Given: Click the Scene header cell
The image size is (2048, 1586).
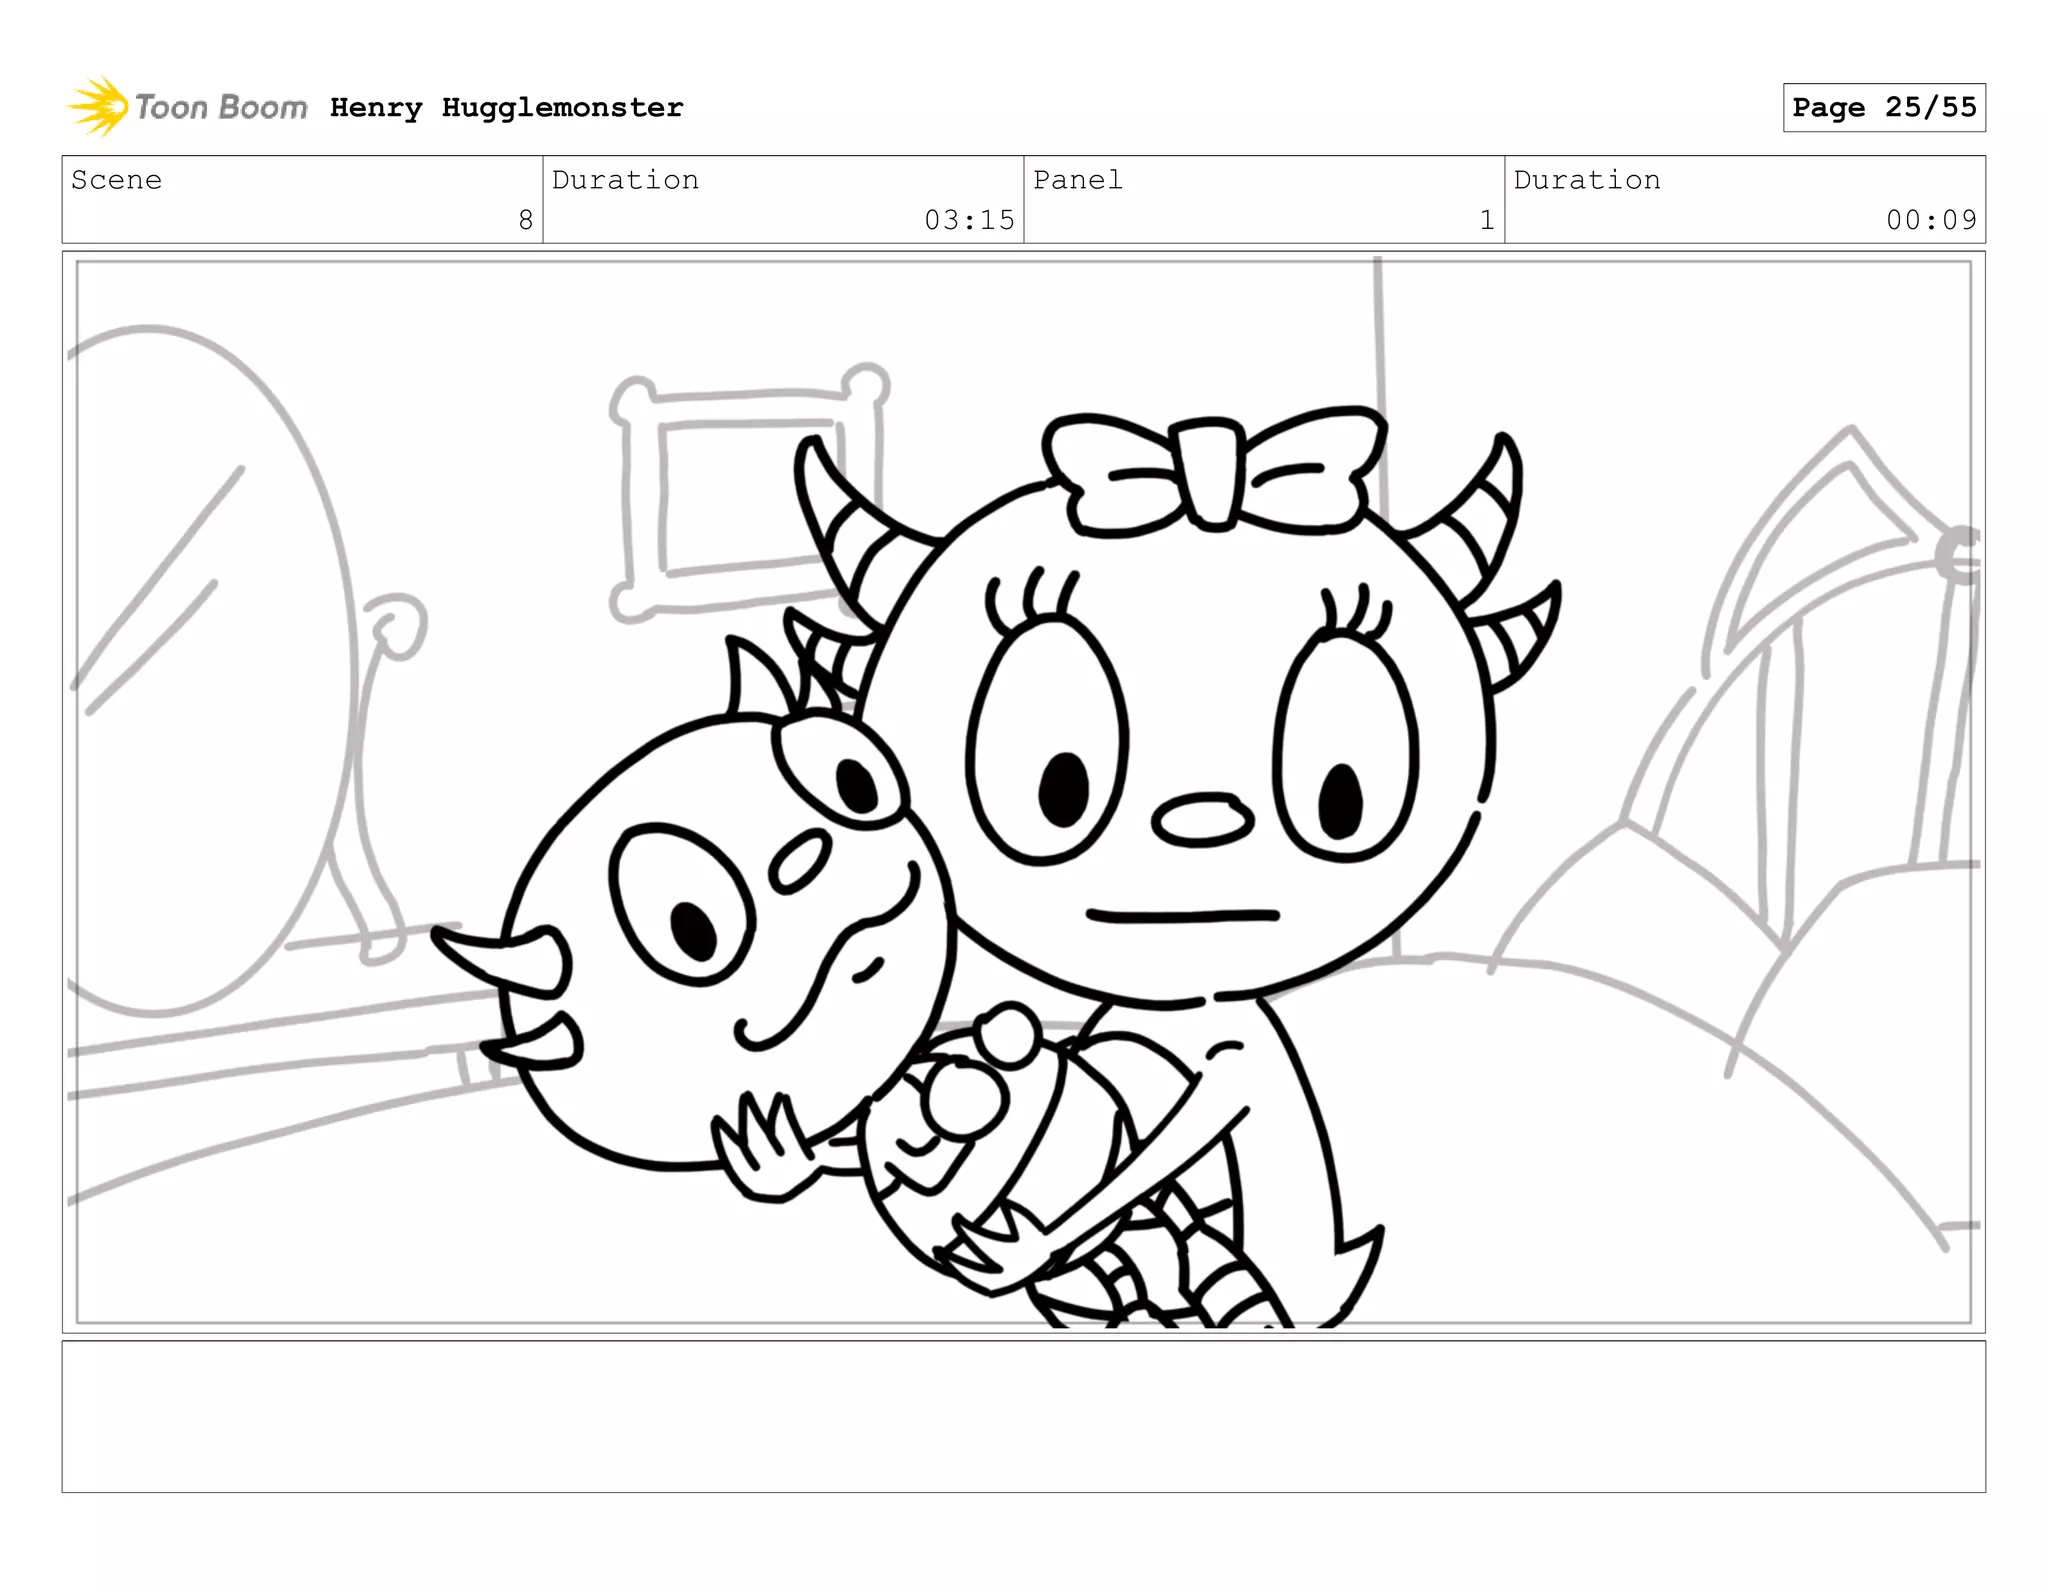Looking at the screenshot, I should [116, 180].
